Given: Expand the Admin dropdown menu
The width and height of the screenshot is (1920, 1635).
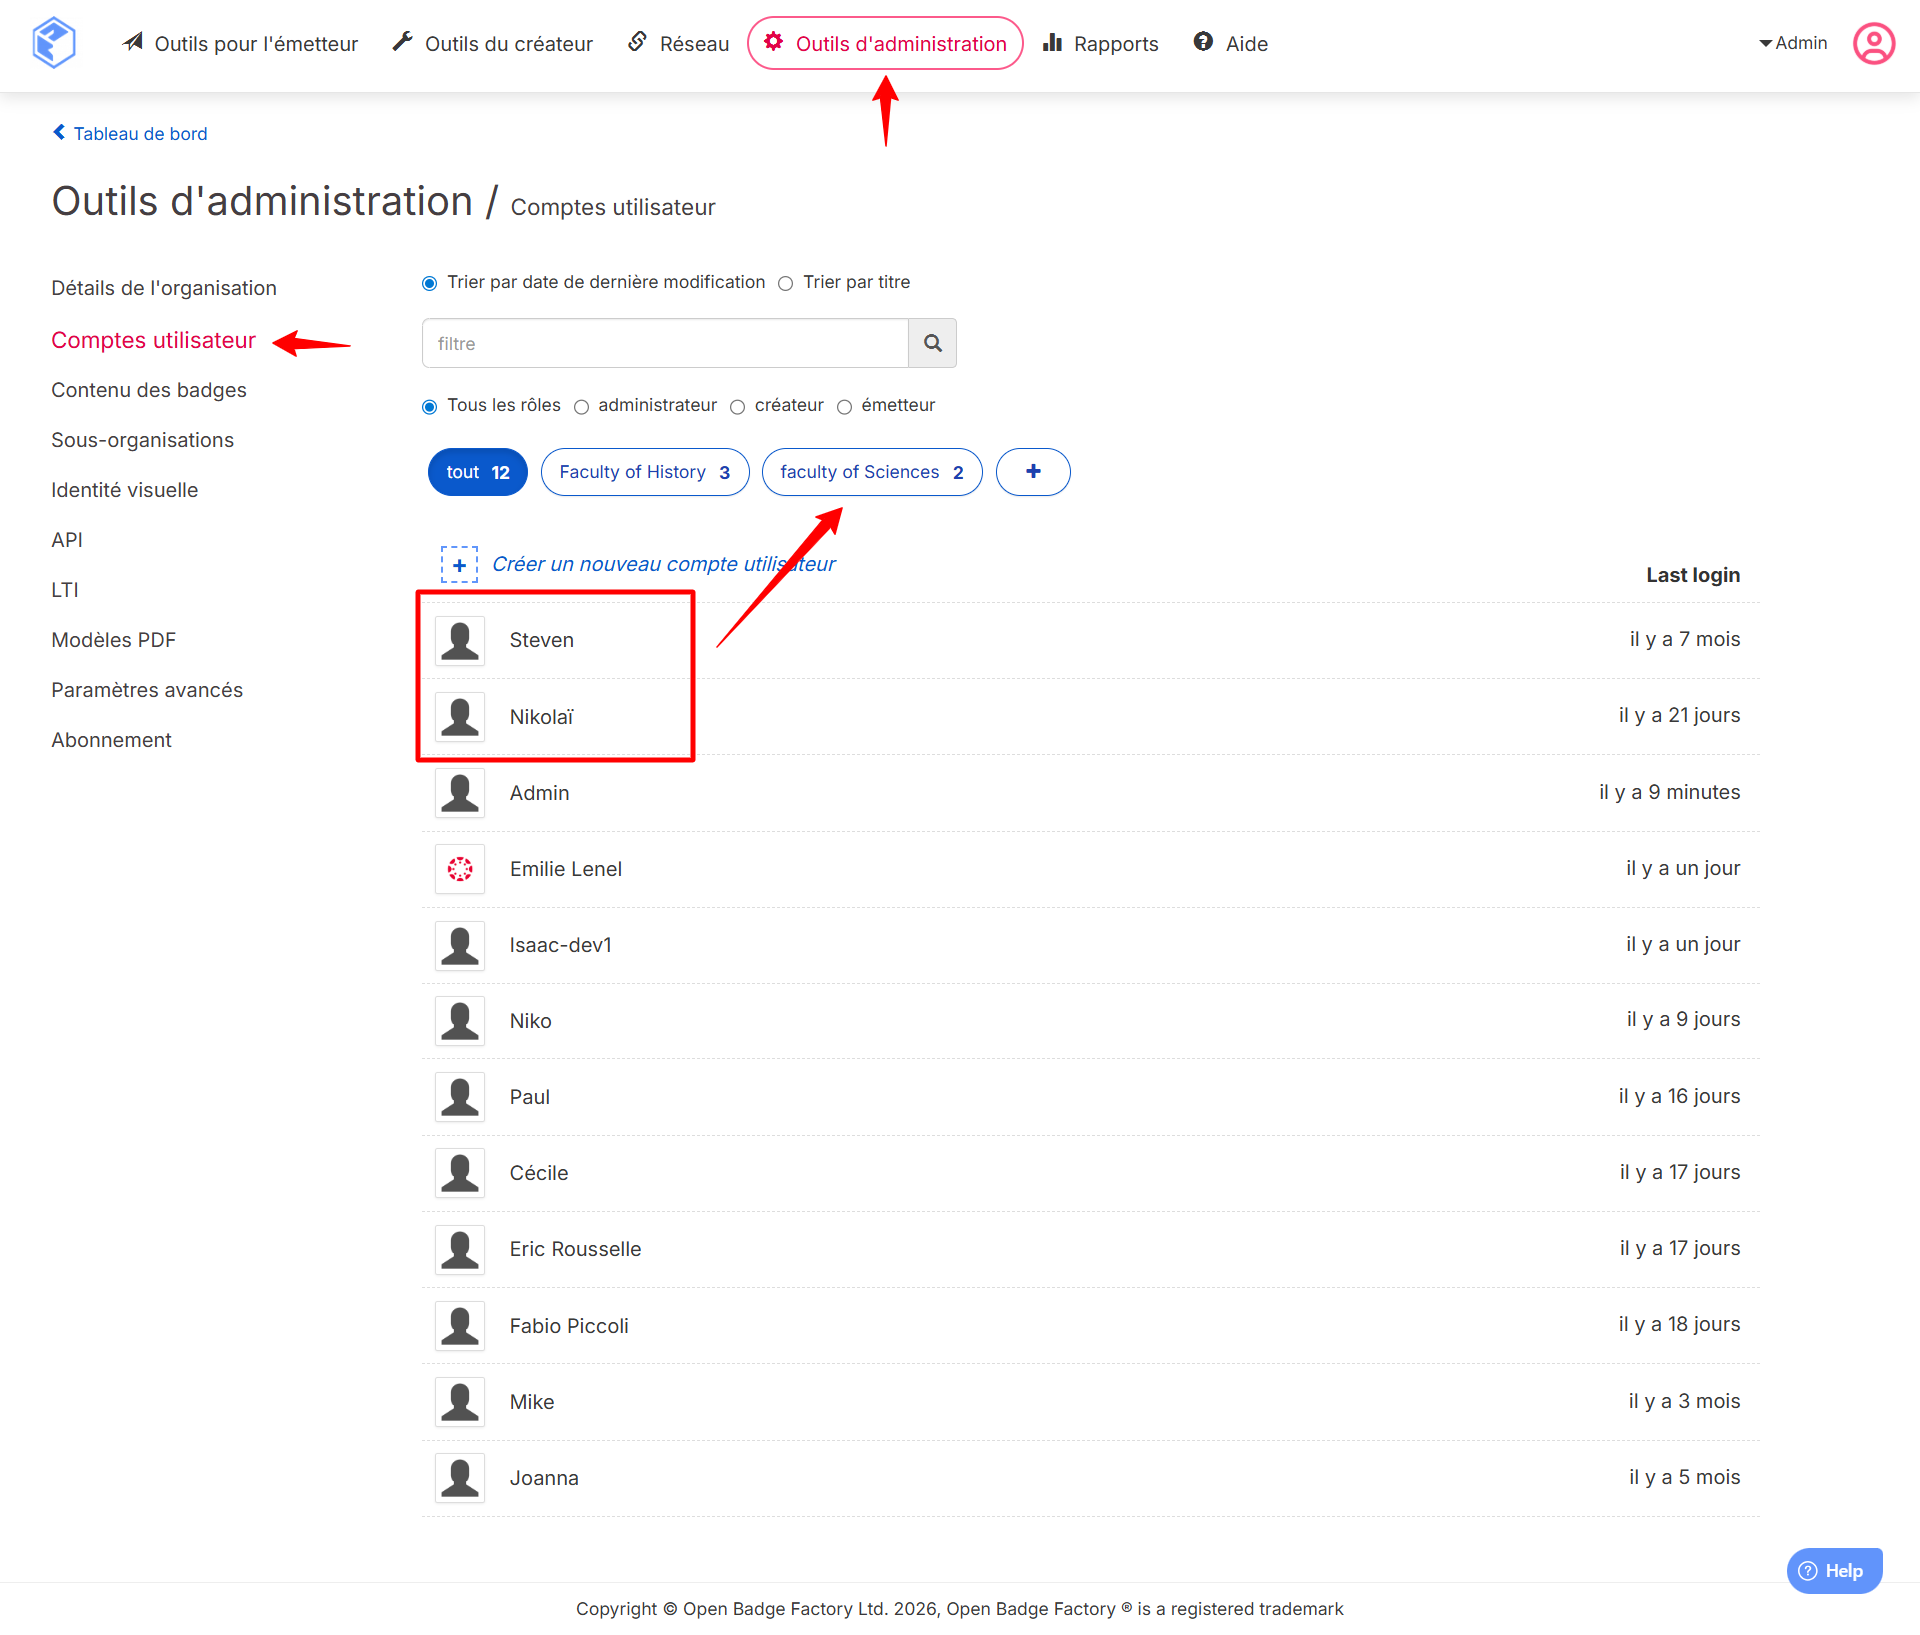Looking at the screenshot, I should (1793, 43).
